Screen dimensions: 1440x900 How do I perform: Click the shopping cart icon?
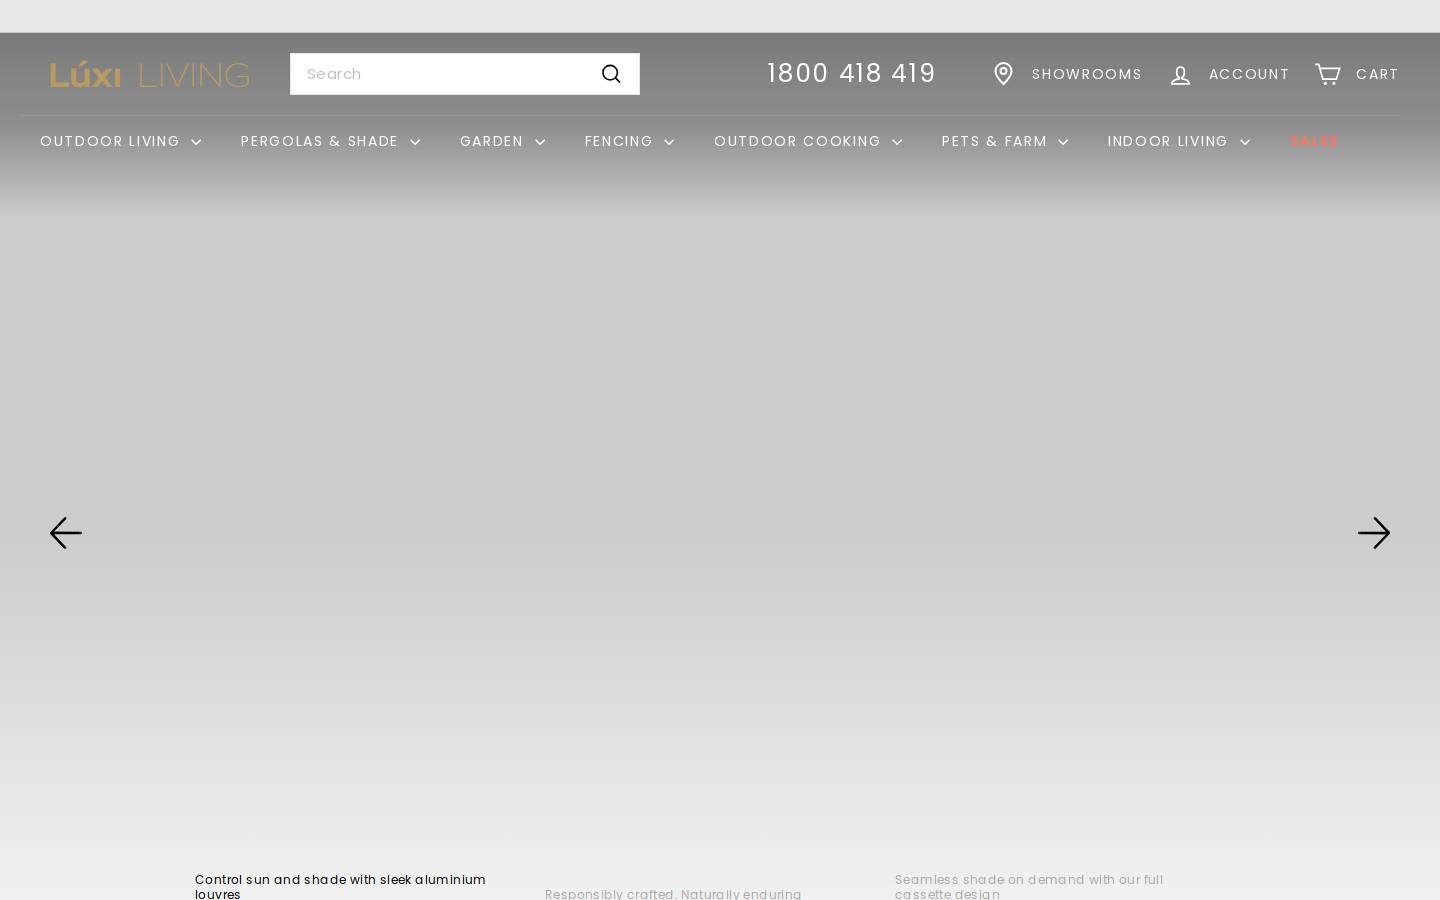click(1327, 74)
